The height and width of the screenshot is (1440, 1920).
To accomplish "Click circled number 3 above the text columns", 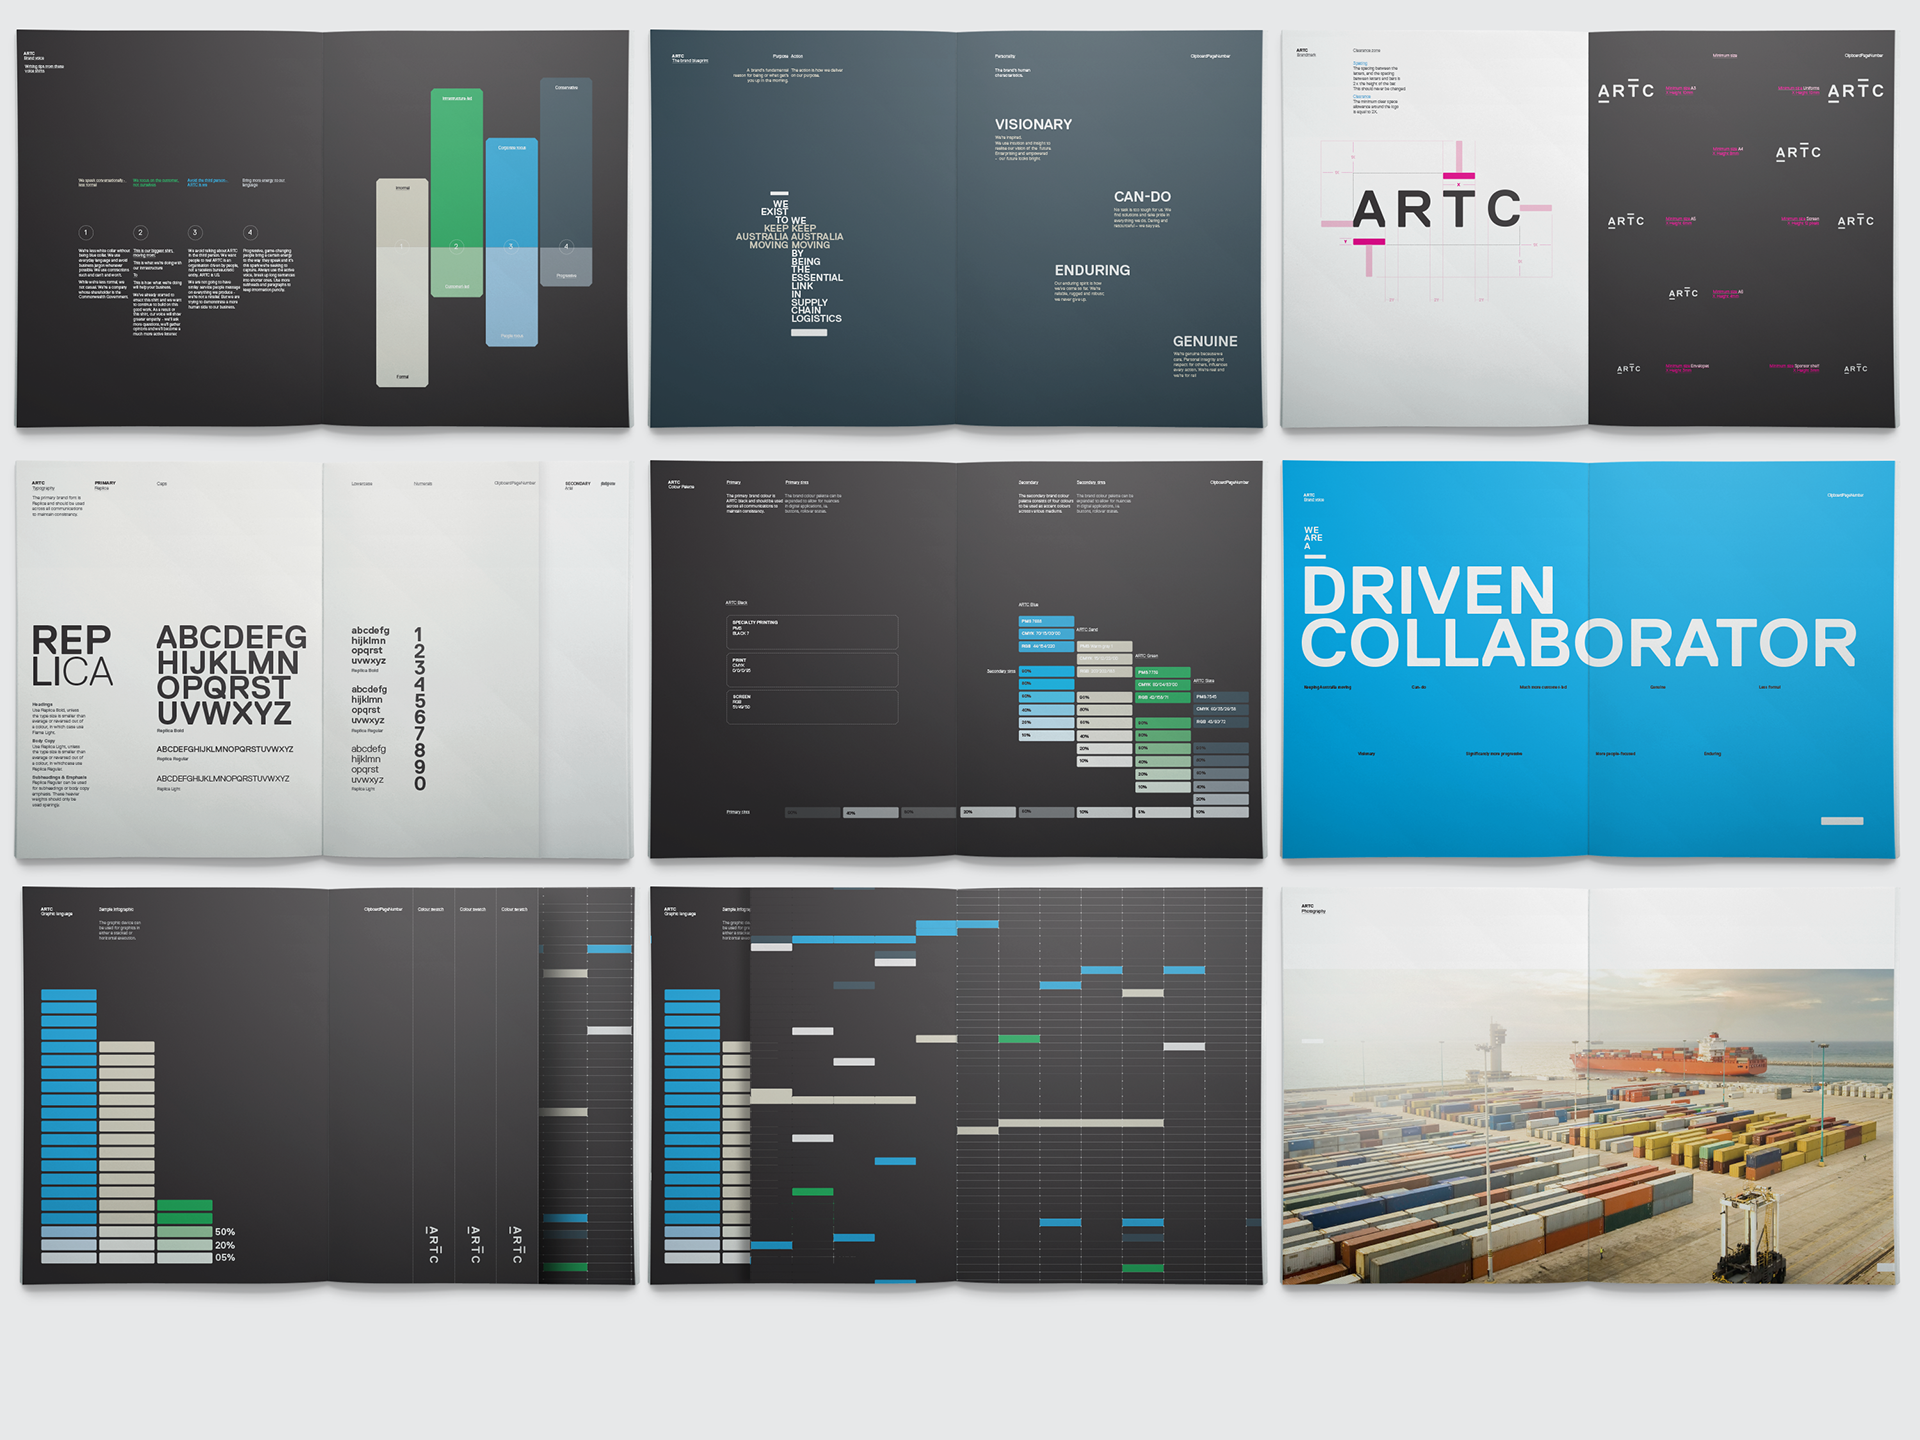I will tap(195, 232).
